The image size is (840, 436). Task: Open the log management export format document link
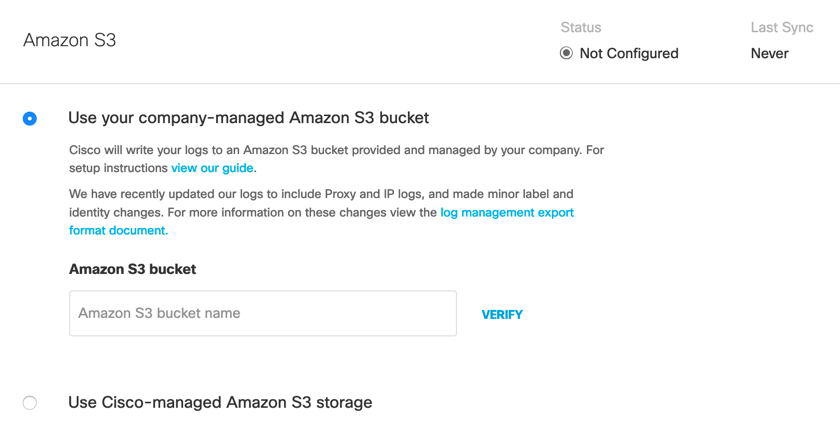point(507,212)
